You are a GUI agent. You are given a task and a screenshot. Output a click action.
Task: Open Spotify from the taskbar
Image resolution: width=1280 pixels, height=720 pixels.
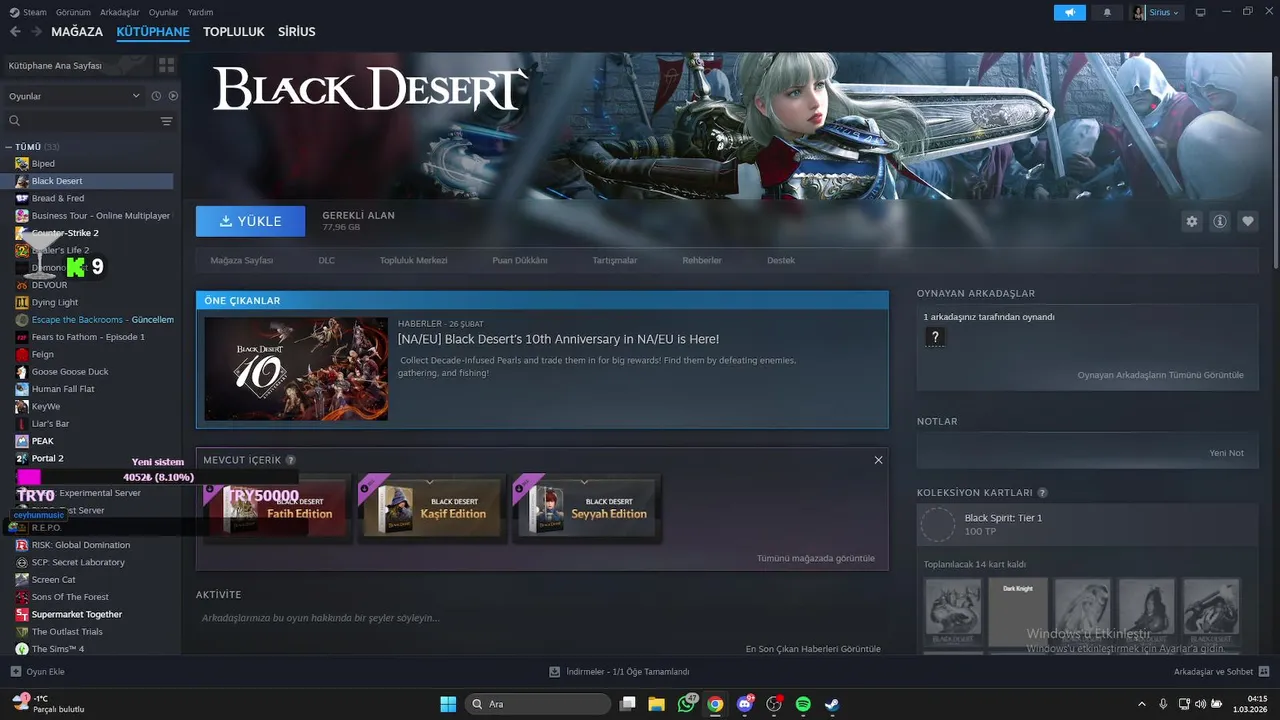(x=803, y=704)
